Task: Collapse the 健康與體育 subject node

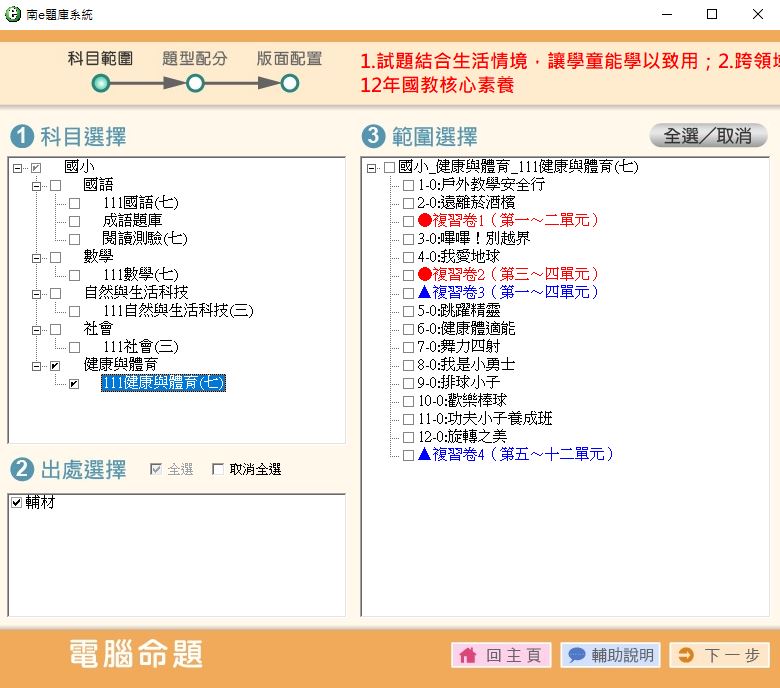Action: [x=37, y=365]
